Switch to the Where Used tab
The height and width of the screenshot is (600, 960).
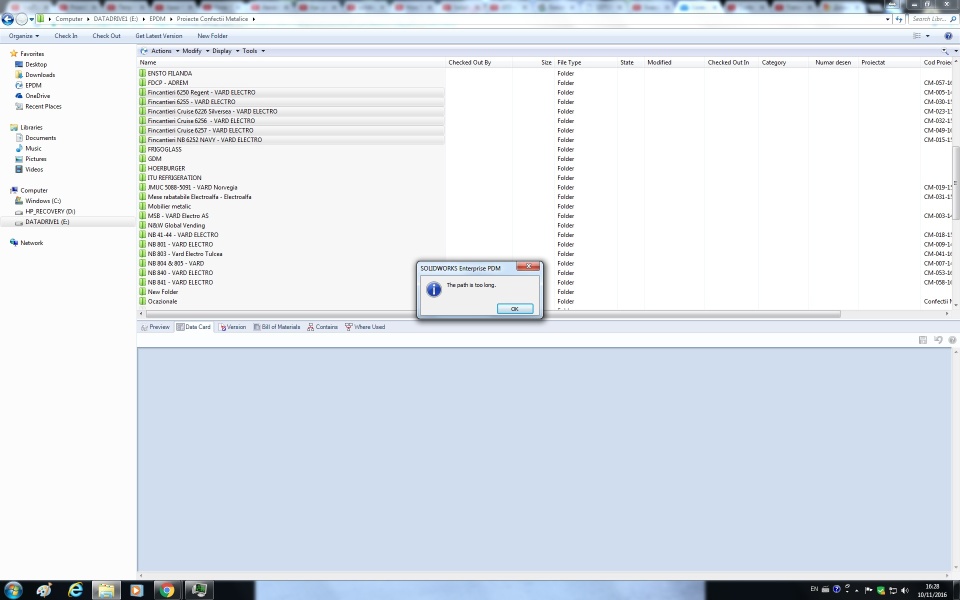point(365,327)
